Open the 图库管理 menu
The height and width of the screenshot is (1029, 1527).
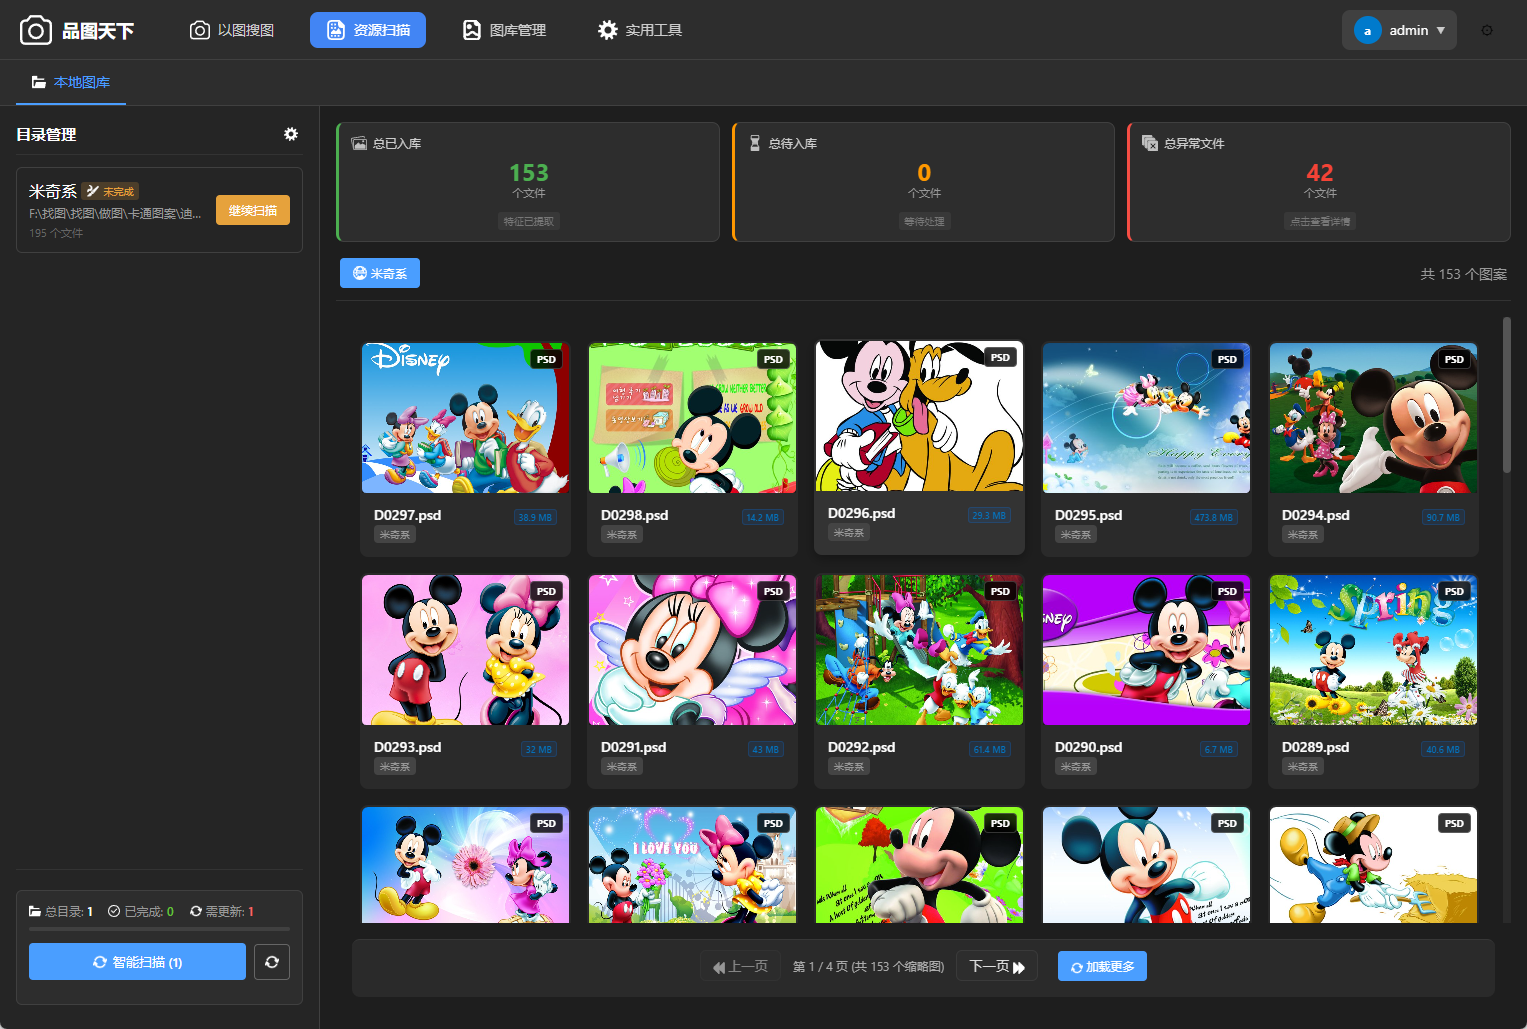pyautogui.click(x=504, y=31)
